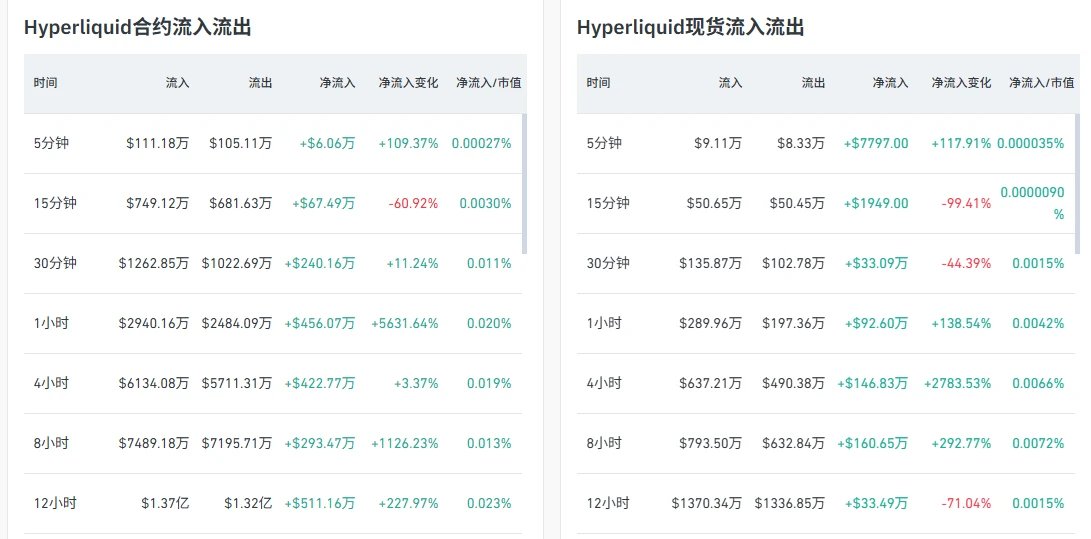This screenshot has width=1091, height=539.
Task: Click the +2783.53% spot change value
Action: [957, 383]
